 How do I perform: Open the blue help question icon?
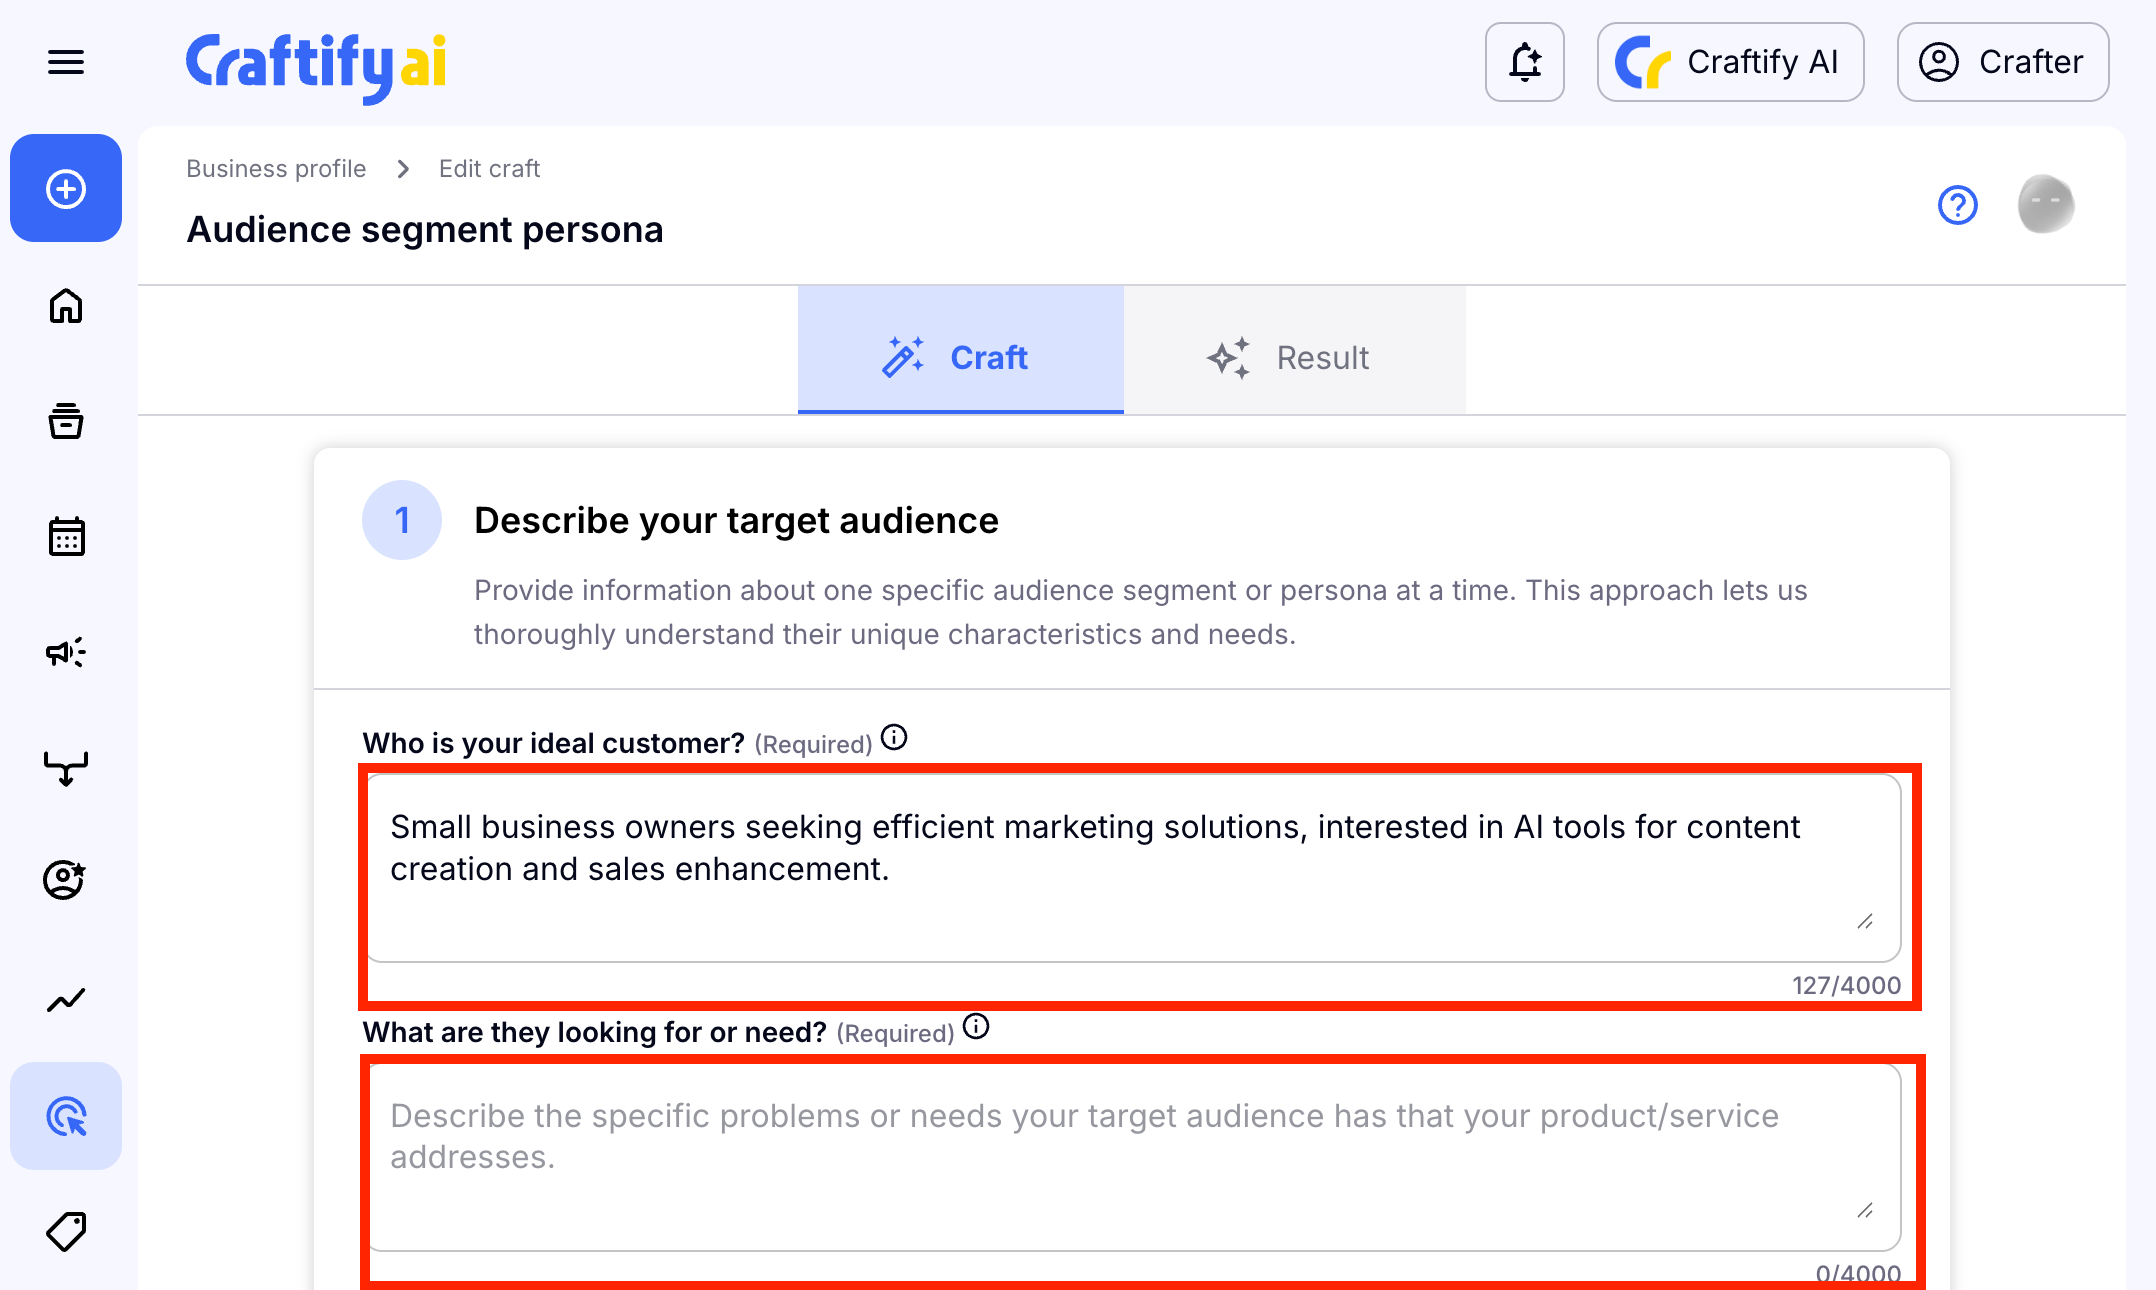(1957, 205)
